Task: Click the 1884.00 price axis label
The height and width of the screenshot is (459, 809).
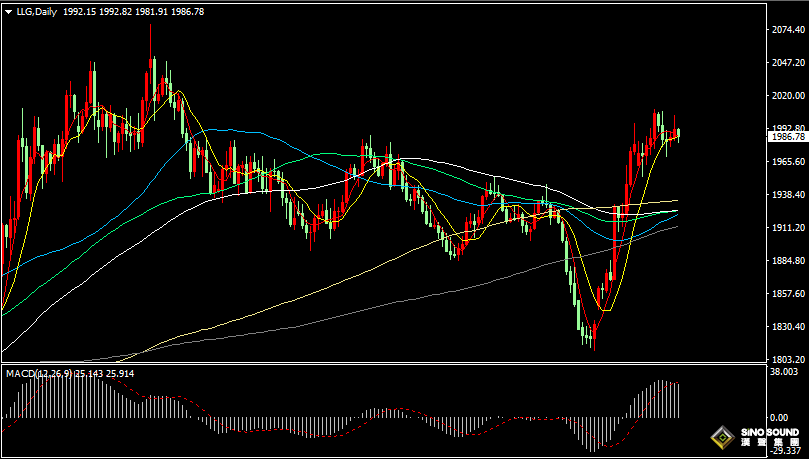Action: (x=788, y=261)
